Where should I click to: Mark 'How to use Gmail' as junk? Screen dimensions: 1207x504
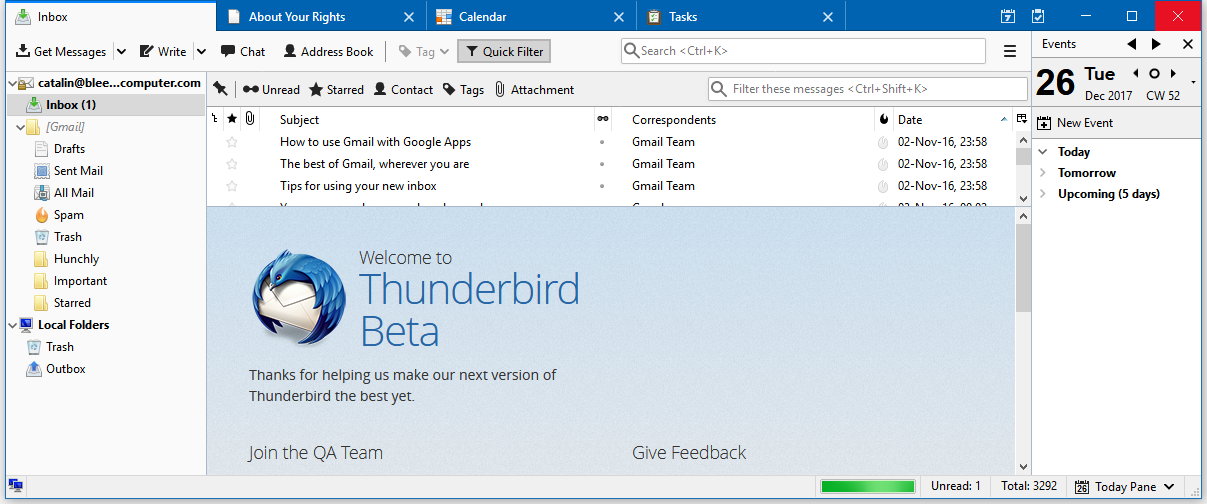tap(883, 142)
